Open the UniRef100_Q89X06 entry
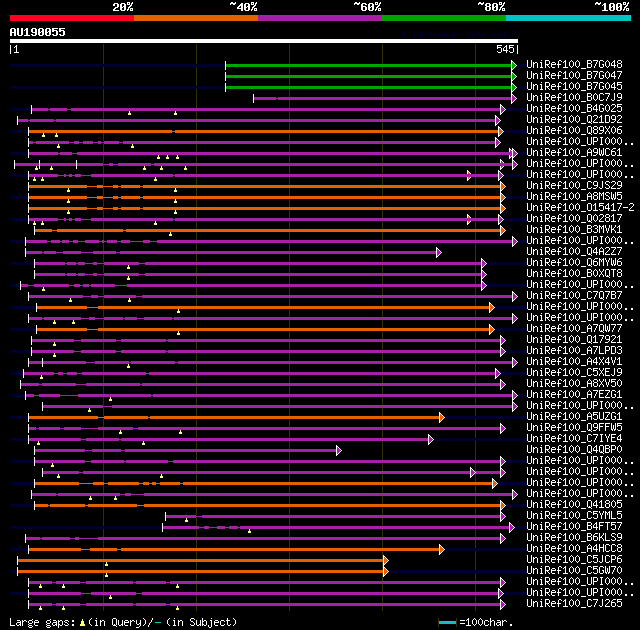The height and width of the screenshot is (630, 640). point(574,131)
